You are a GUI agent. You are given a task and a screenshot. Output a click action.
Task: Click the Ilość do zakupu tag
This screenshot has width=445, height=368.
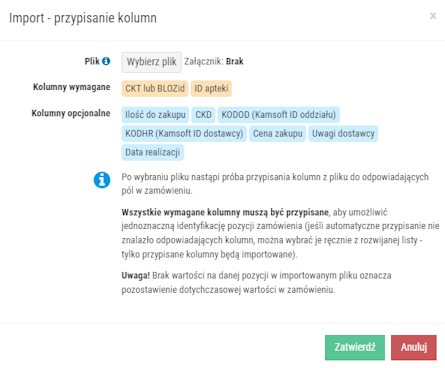[x=155, y=115]
